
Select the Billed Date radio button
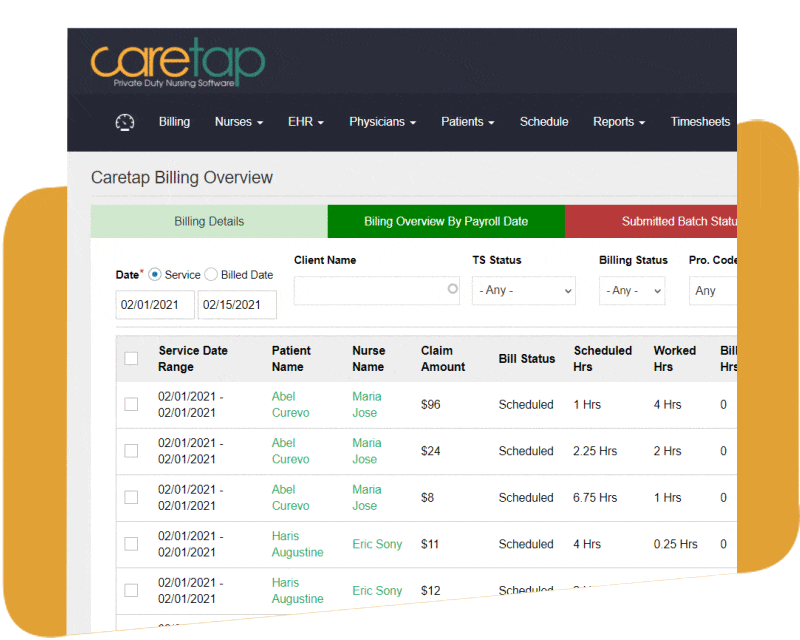(210, 275)
